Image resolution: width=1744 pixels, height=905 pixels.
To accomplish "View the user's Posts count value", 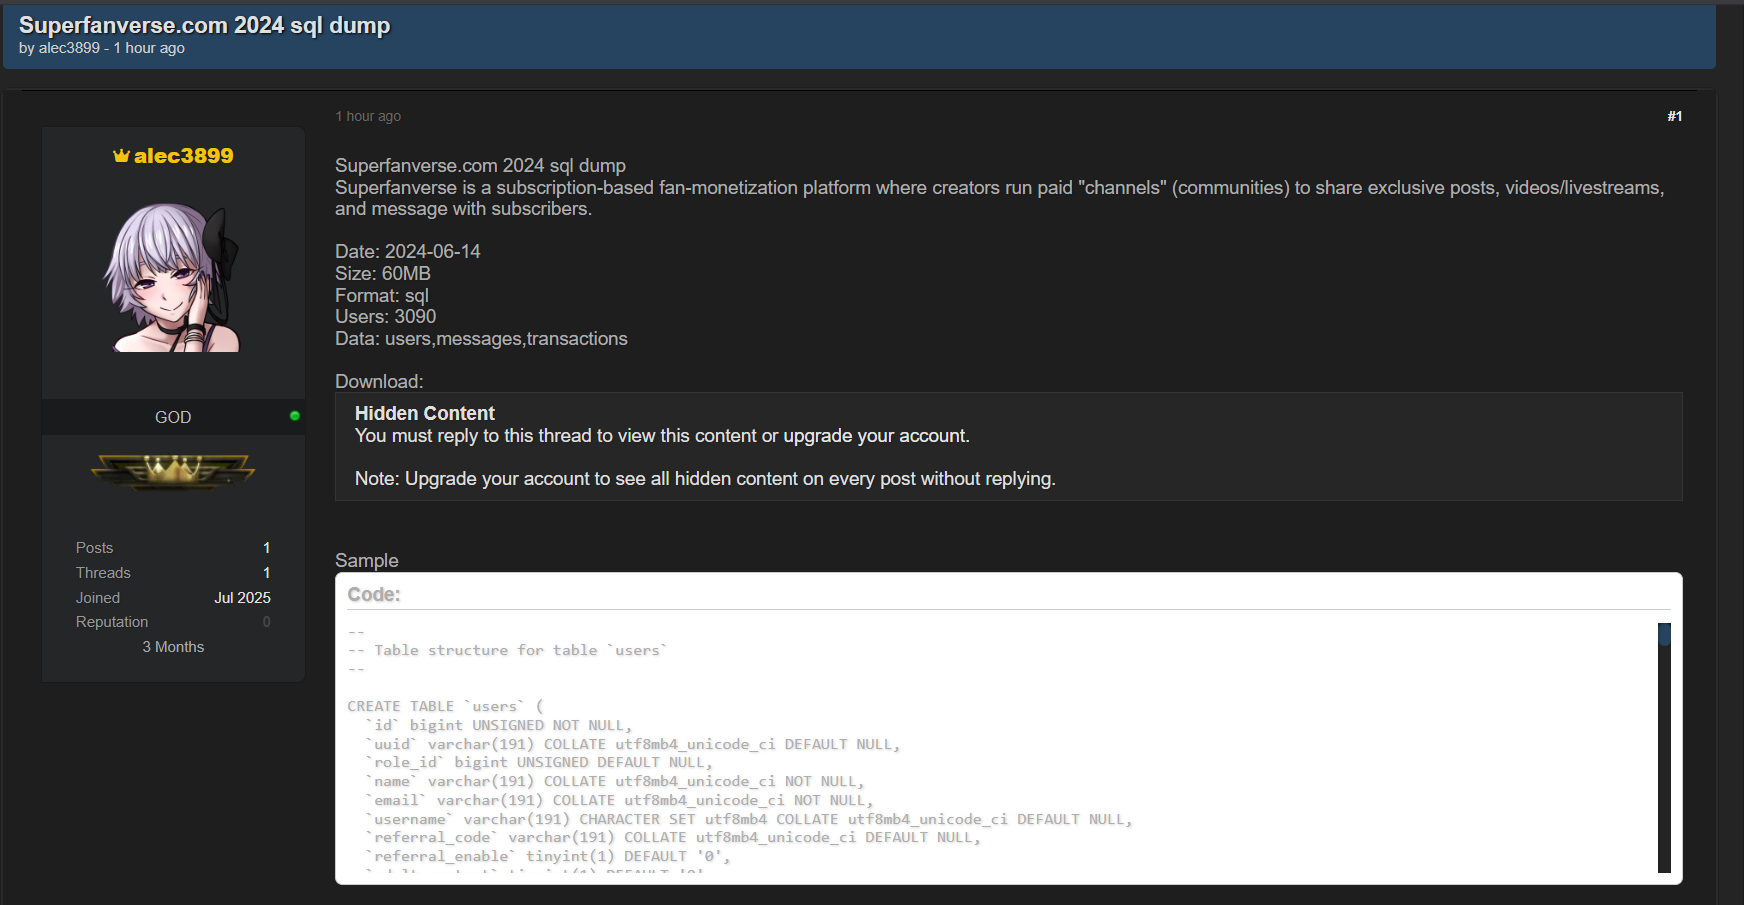I will (266, 548).
